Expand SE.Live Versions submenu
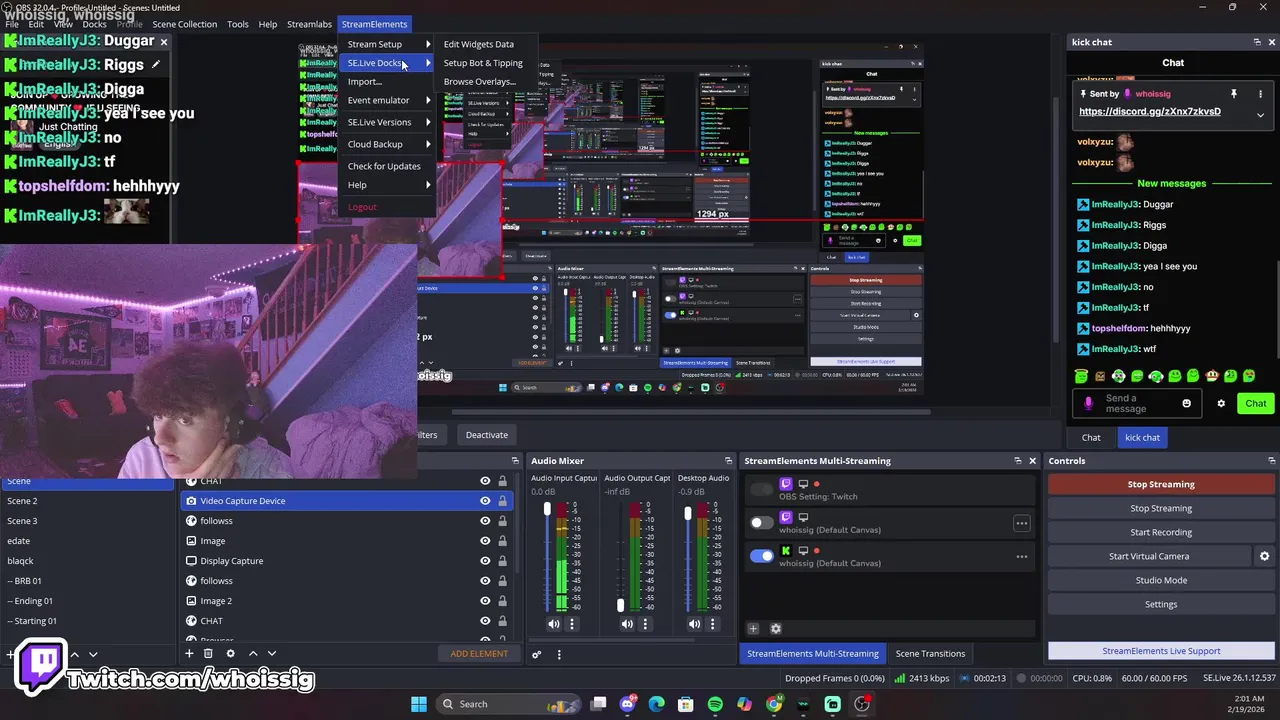This screenshot has width=1280, height=720. [387, 122]
